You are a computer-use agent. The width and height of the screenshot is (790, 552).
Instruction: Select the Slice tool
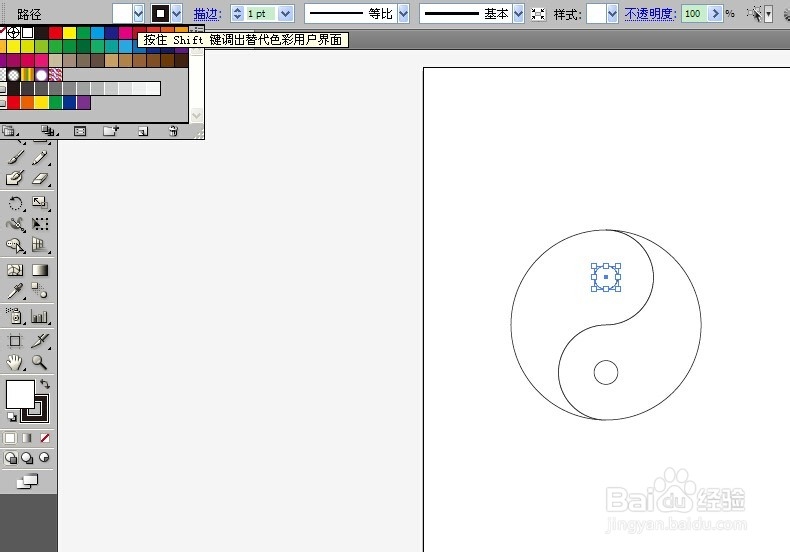pyautogui.click(x=40, y=341)
